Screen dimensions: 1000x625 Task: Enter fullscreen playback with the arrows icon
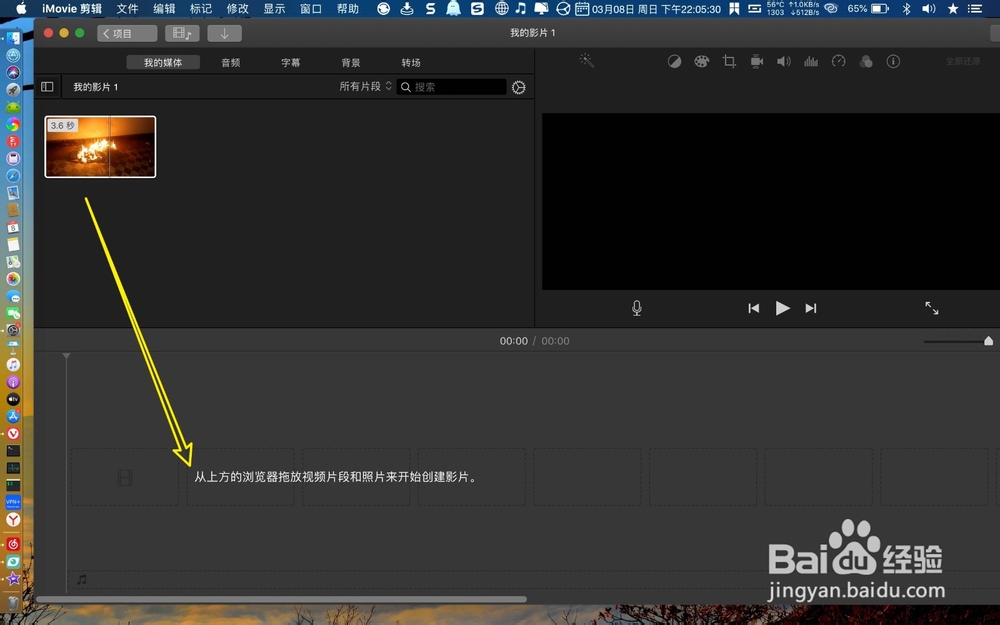coord(932,308)
